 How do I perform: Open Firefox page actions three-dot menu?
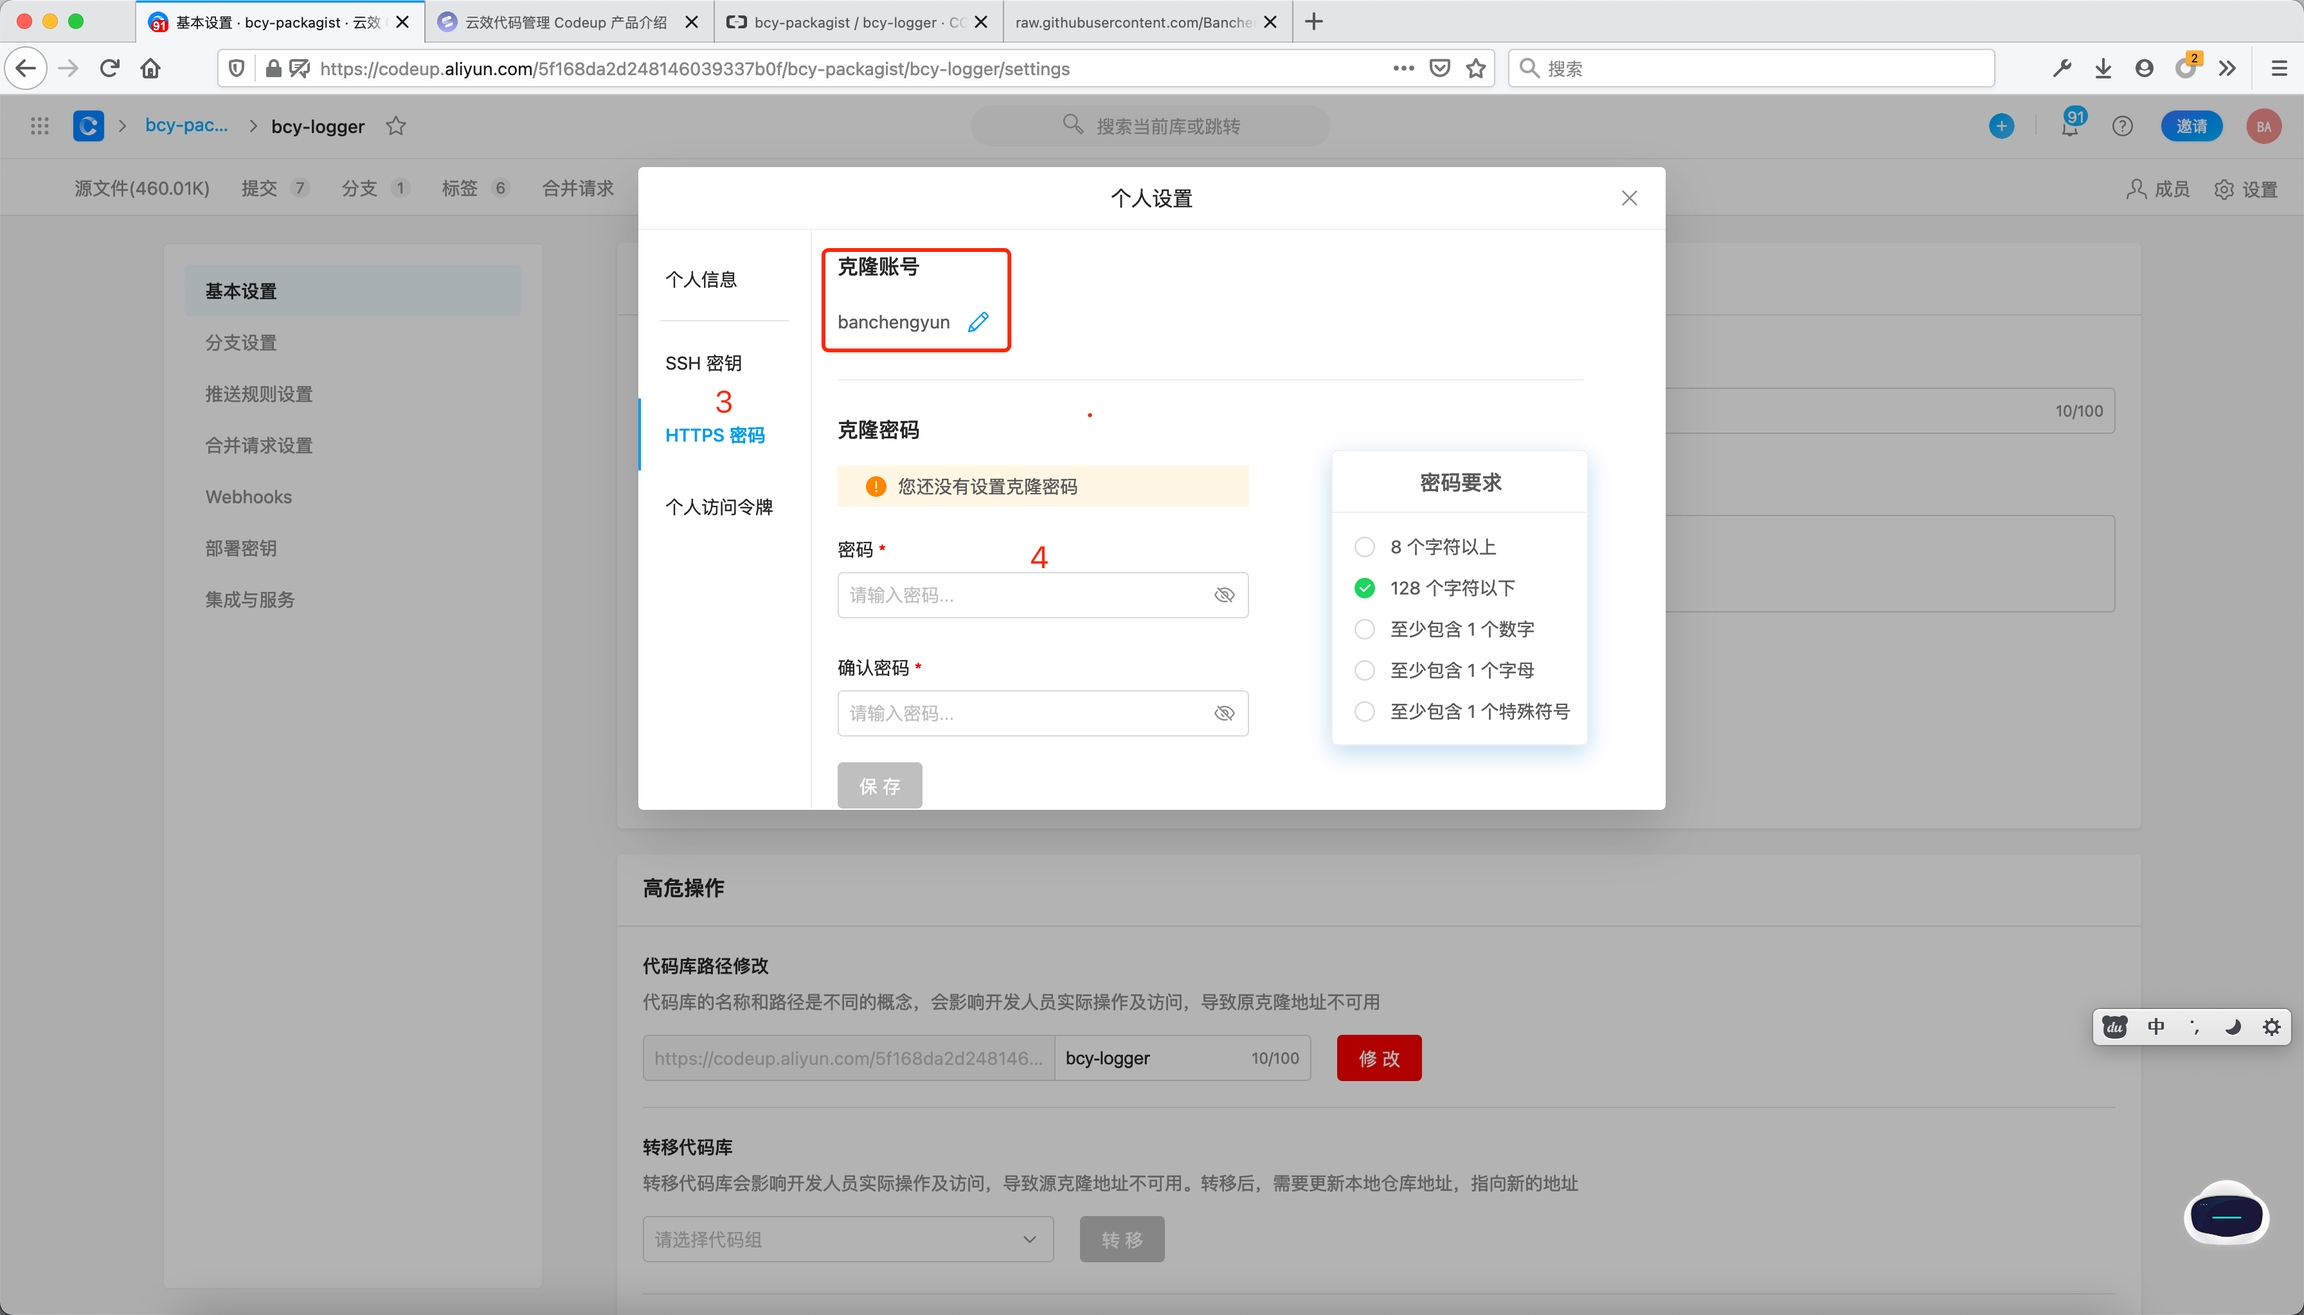[1403, 68]
